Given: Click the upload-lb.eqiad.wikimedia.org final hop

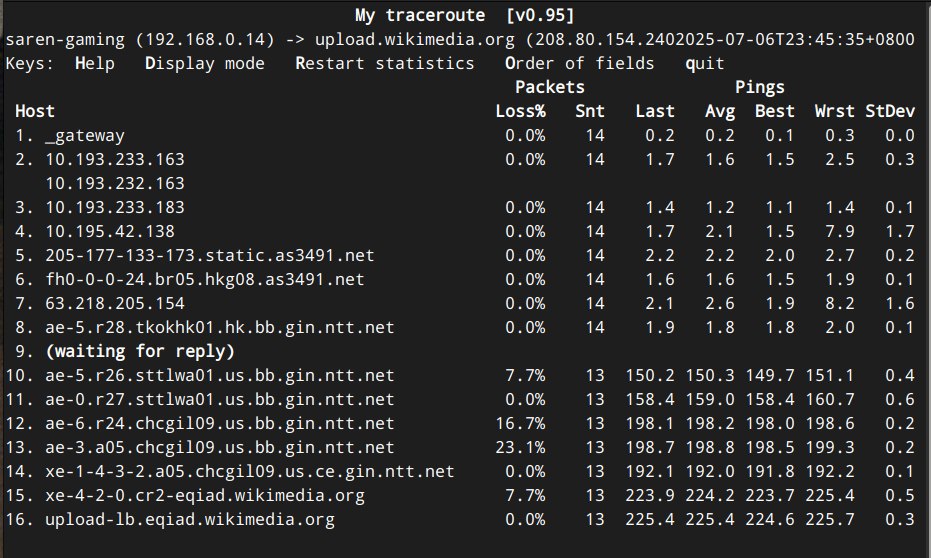Looking at the screenshot, I should pyautogui.click(x=190, y=519).
